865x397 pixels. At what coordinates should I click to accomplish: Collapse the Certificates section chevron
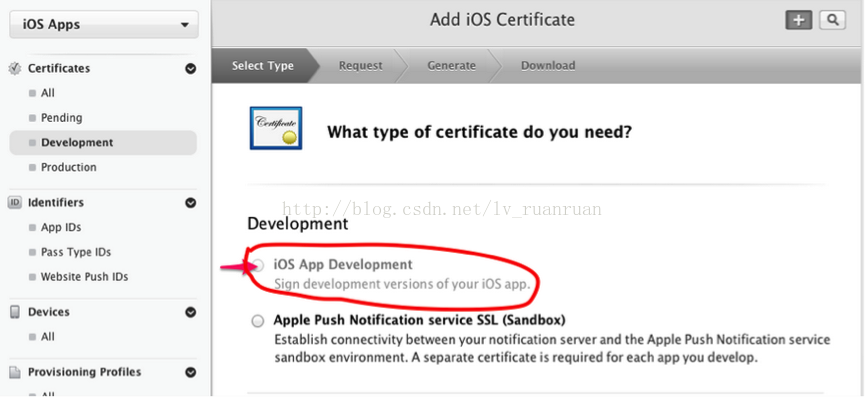click(190, 68)
